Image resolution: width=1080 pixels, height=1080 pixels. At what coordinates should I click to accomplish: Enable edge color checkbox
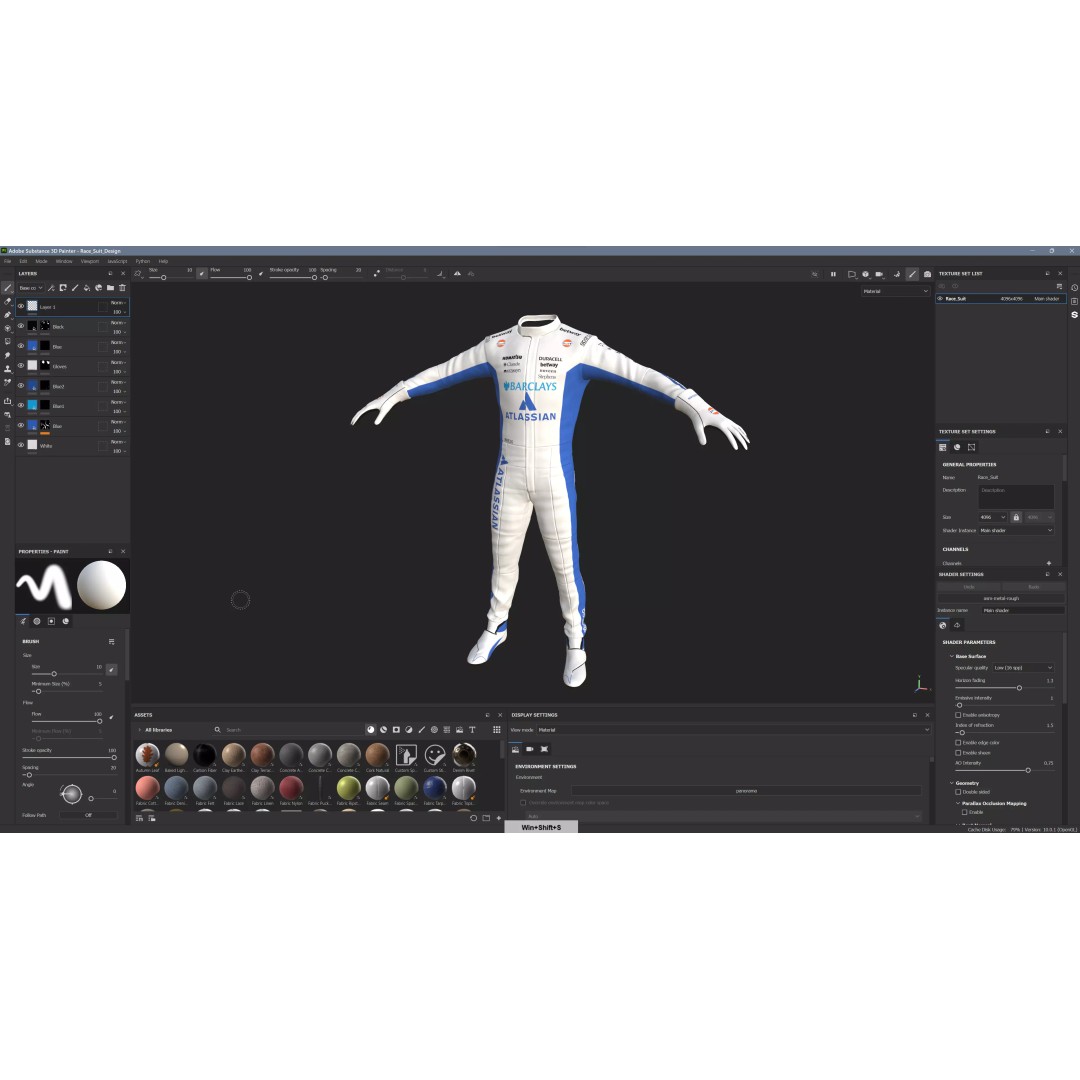958,742
